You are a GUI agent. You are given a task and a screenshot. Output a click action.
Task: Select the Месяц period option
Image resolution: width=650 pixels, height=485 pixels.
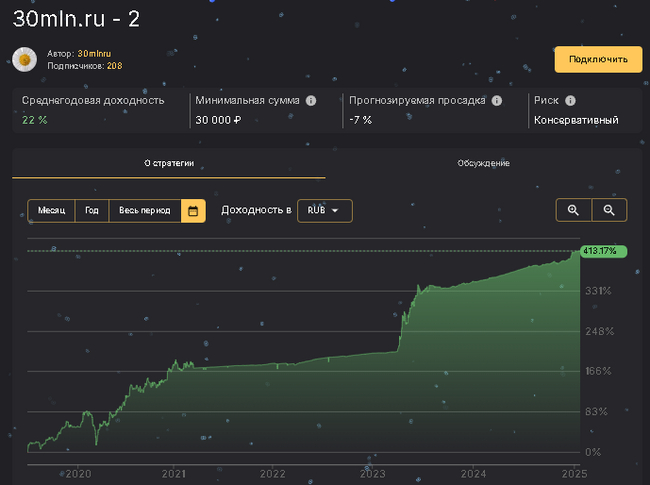point(51,211)
